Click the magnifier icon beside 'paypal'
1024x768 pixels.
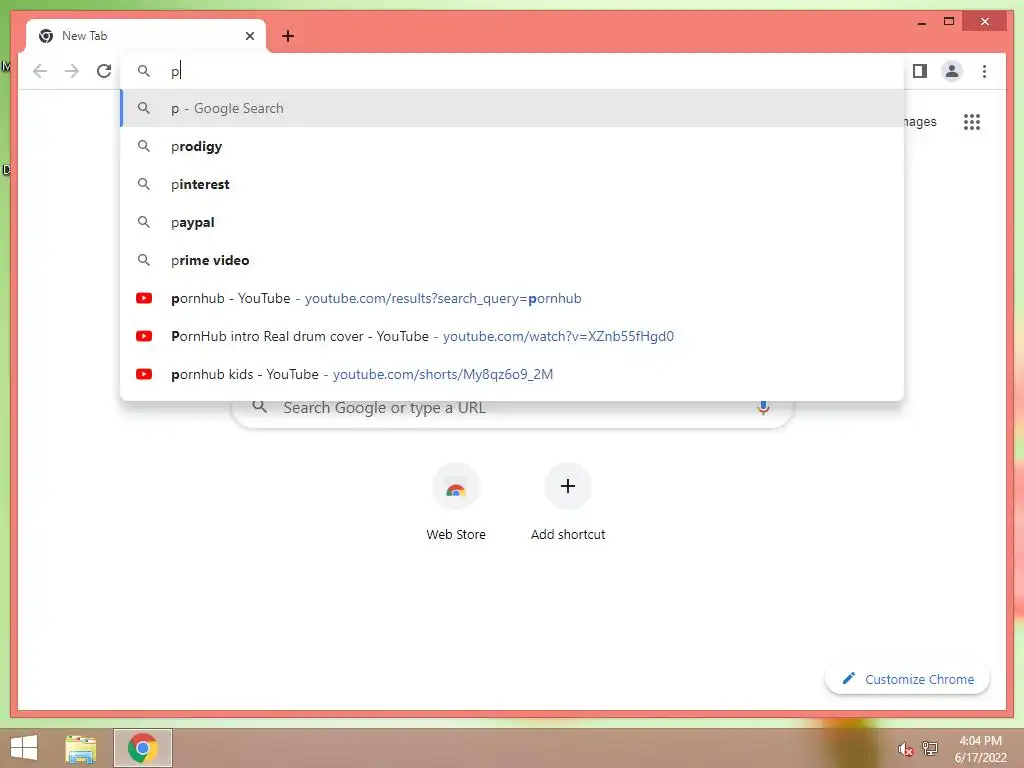click(x=144, y=222)
